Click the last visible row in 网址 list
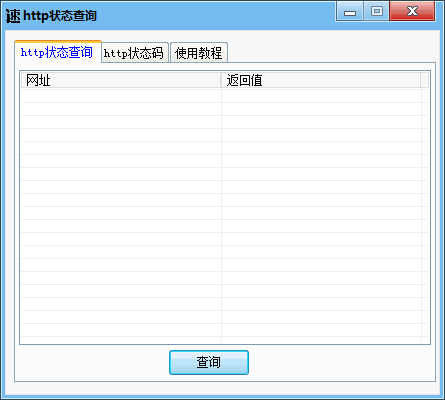 [x=121, y=330]
